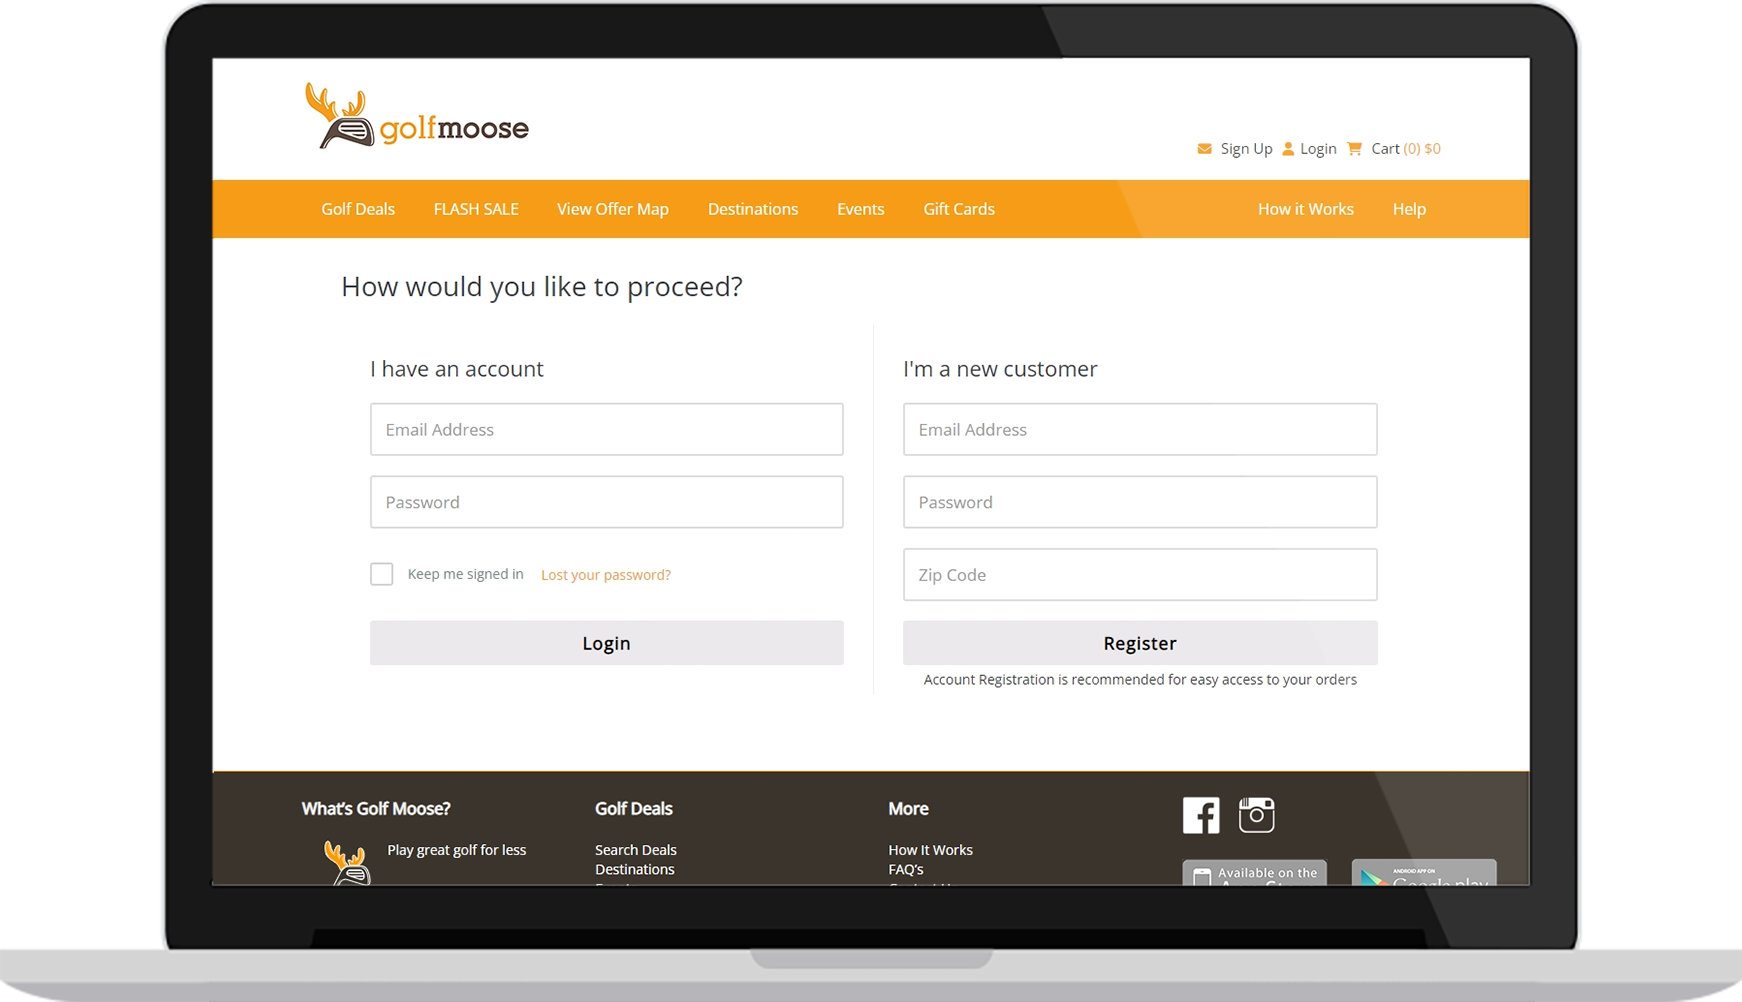1742x1002 pixels.
Task: Focus the new customer Password field
Action: pos(1139,502)
